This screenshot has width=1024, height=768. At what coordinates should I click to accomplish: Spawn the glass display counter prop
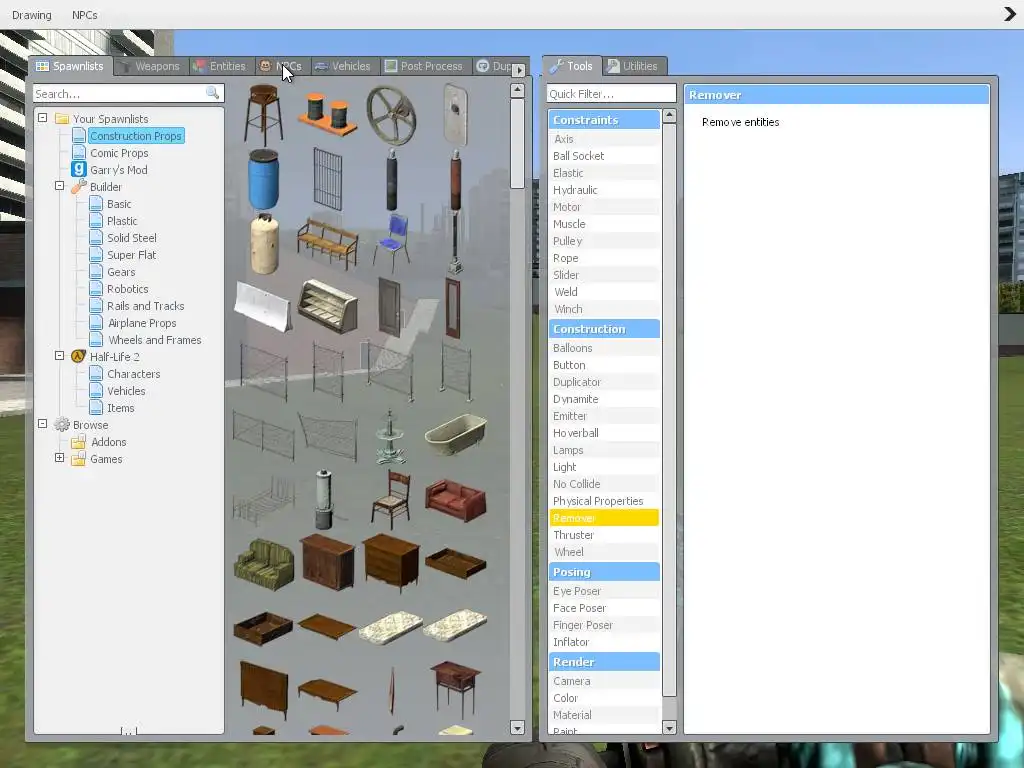click(327, 306)
